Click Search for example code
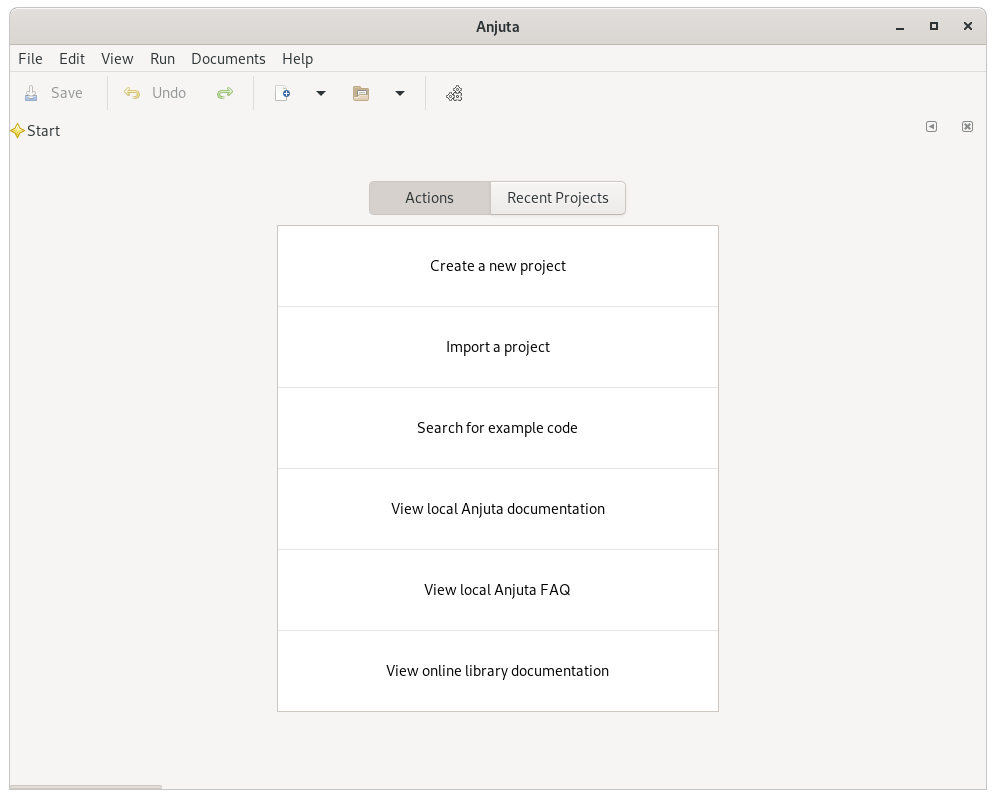Image resolution: width=996 pixels, height=799 pixels. pos(498,428)
